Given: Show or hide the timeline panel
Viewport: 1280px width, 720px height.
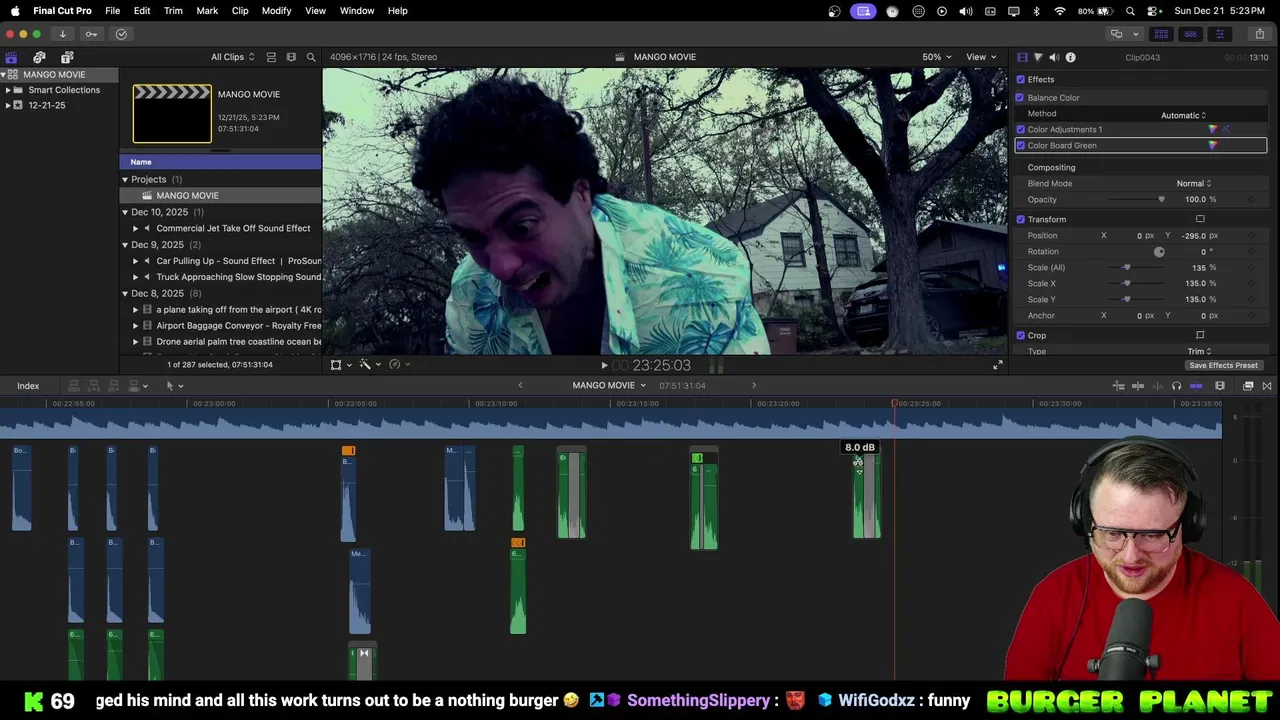Looking at the screenshot, I should (x=1190, y=34).
